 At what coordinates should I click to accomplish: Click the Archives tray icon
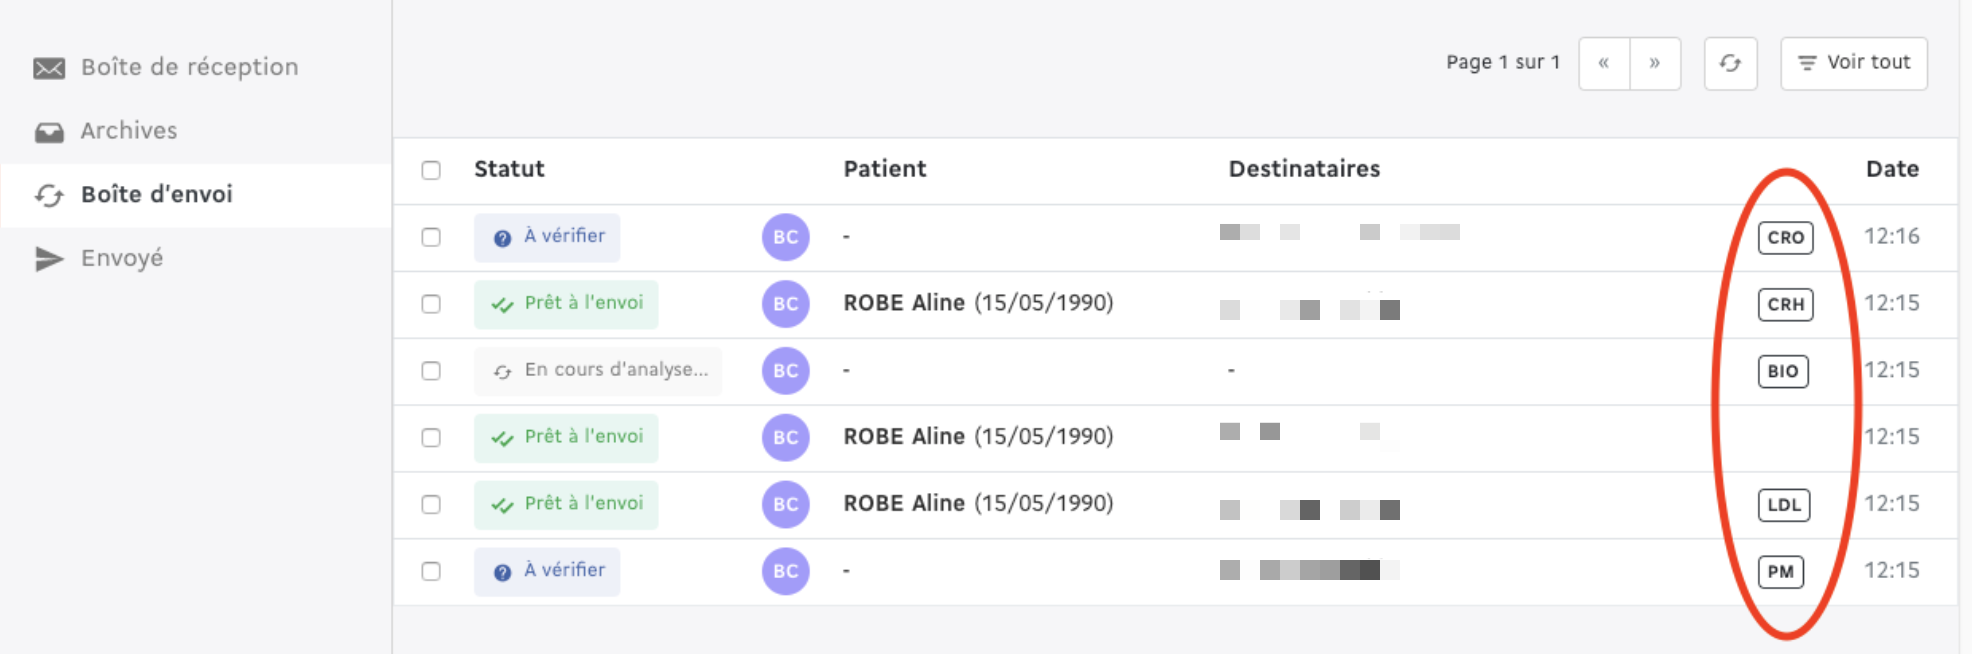pos(48,132)
